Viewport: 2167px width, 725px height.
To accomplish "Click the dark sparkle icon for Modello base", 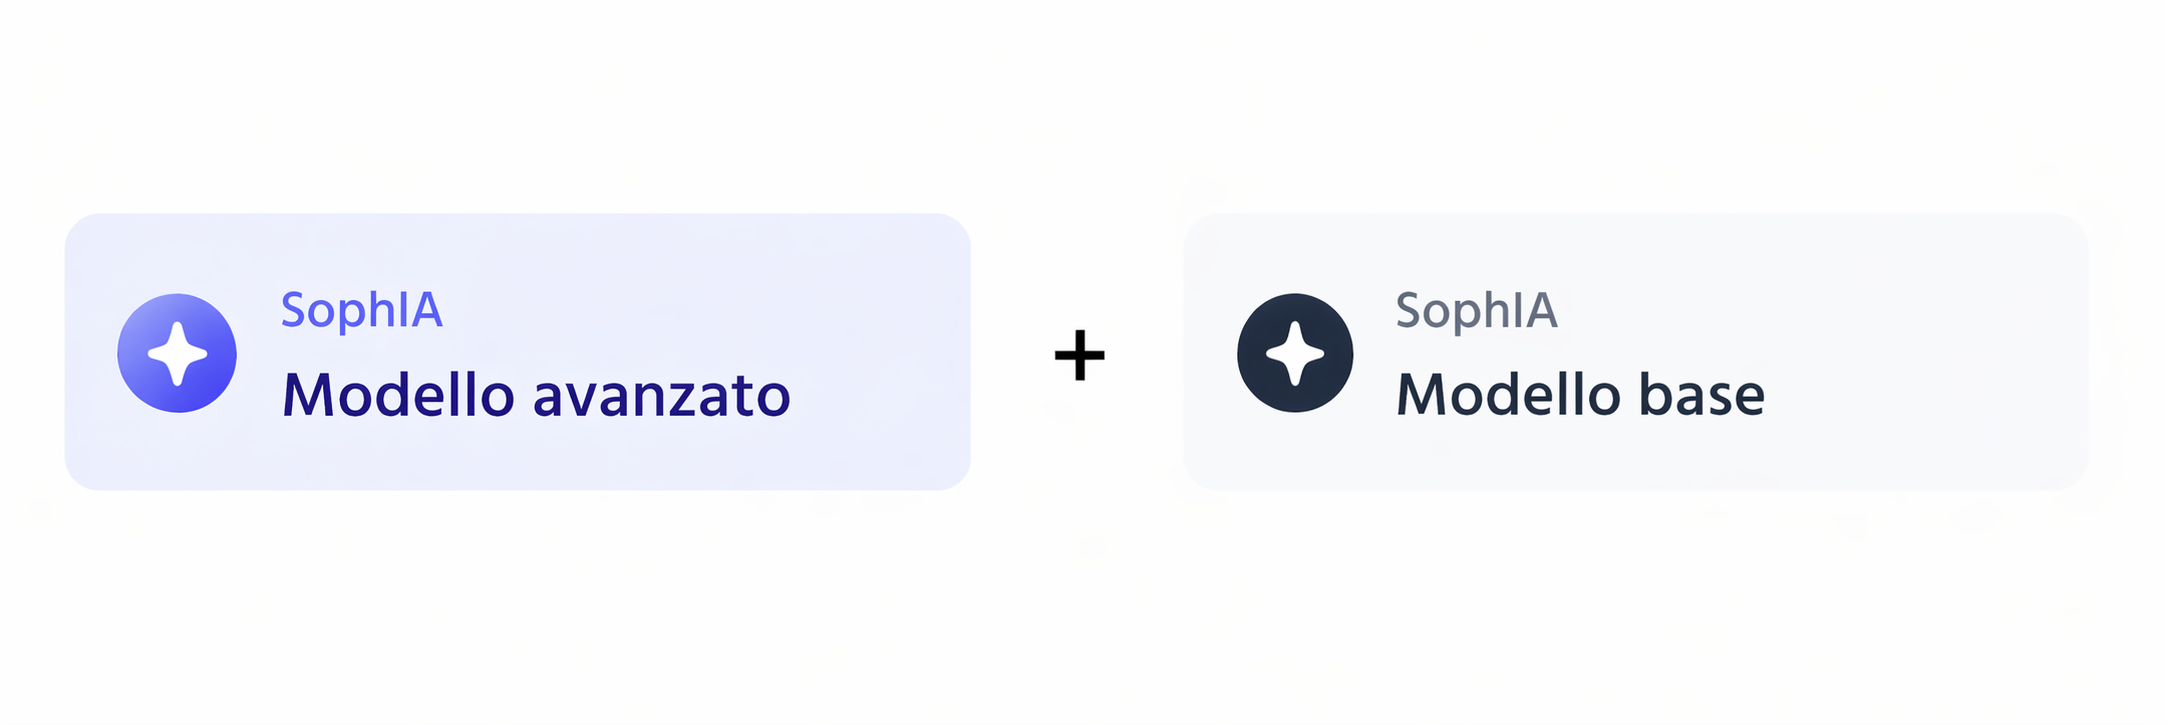I will (1295, 353).
